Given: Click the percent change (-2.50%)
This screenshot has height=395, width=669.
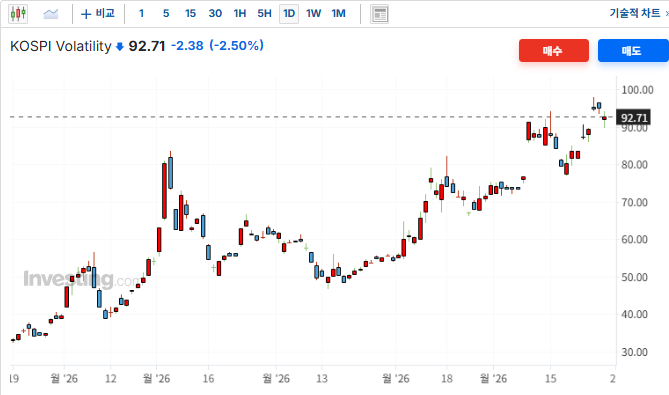Looking at the screenshot, I should [236, 46].
